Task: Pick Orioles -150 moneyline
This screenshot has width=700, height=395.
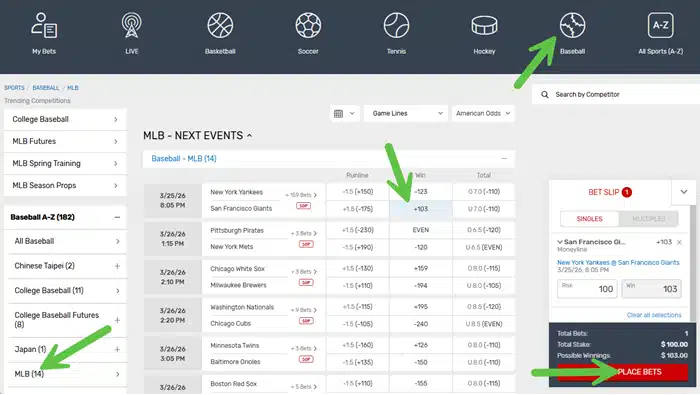Action: tap(421, 362)
